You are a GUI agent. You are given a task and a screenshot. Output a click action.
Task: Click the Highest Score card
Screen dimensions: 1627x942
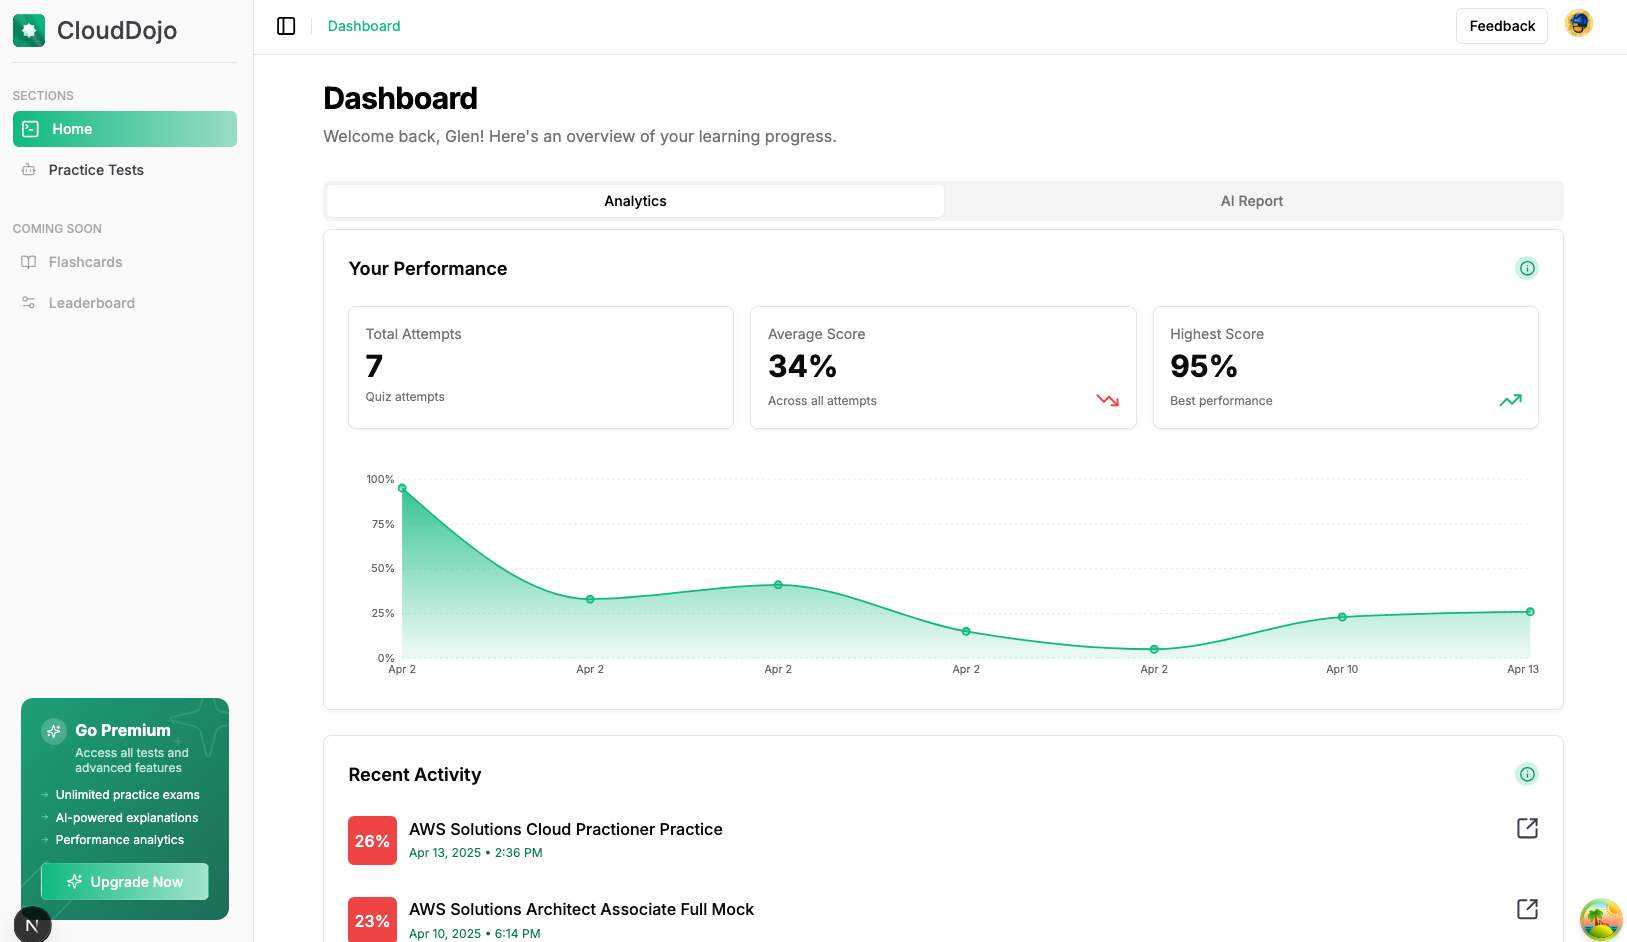[1346, 367]
